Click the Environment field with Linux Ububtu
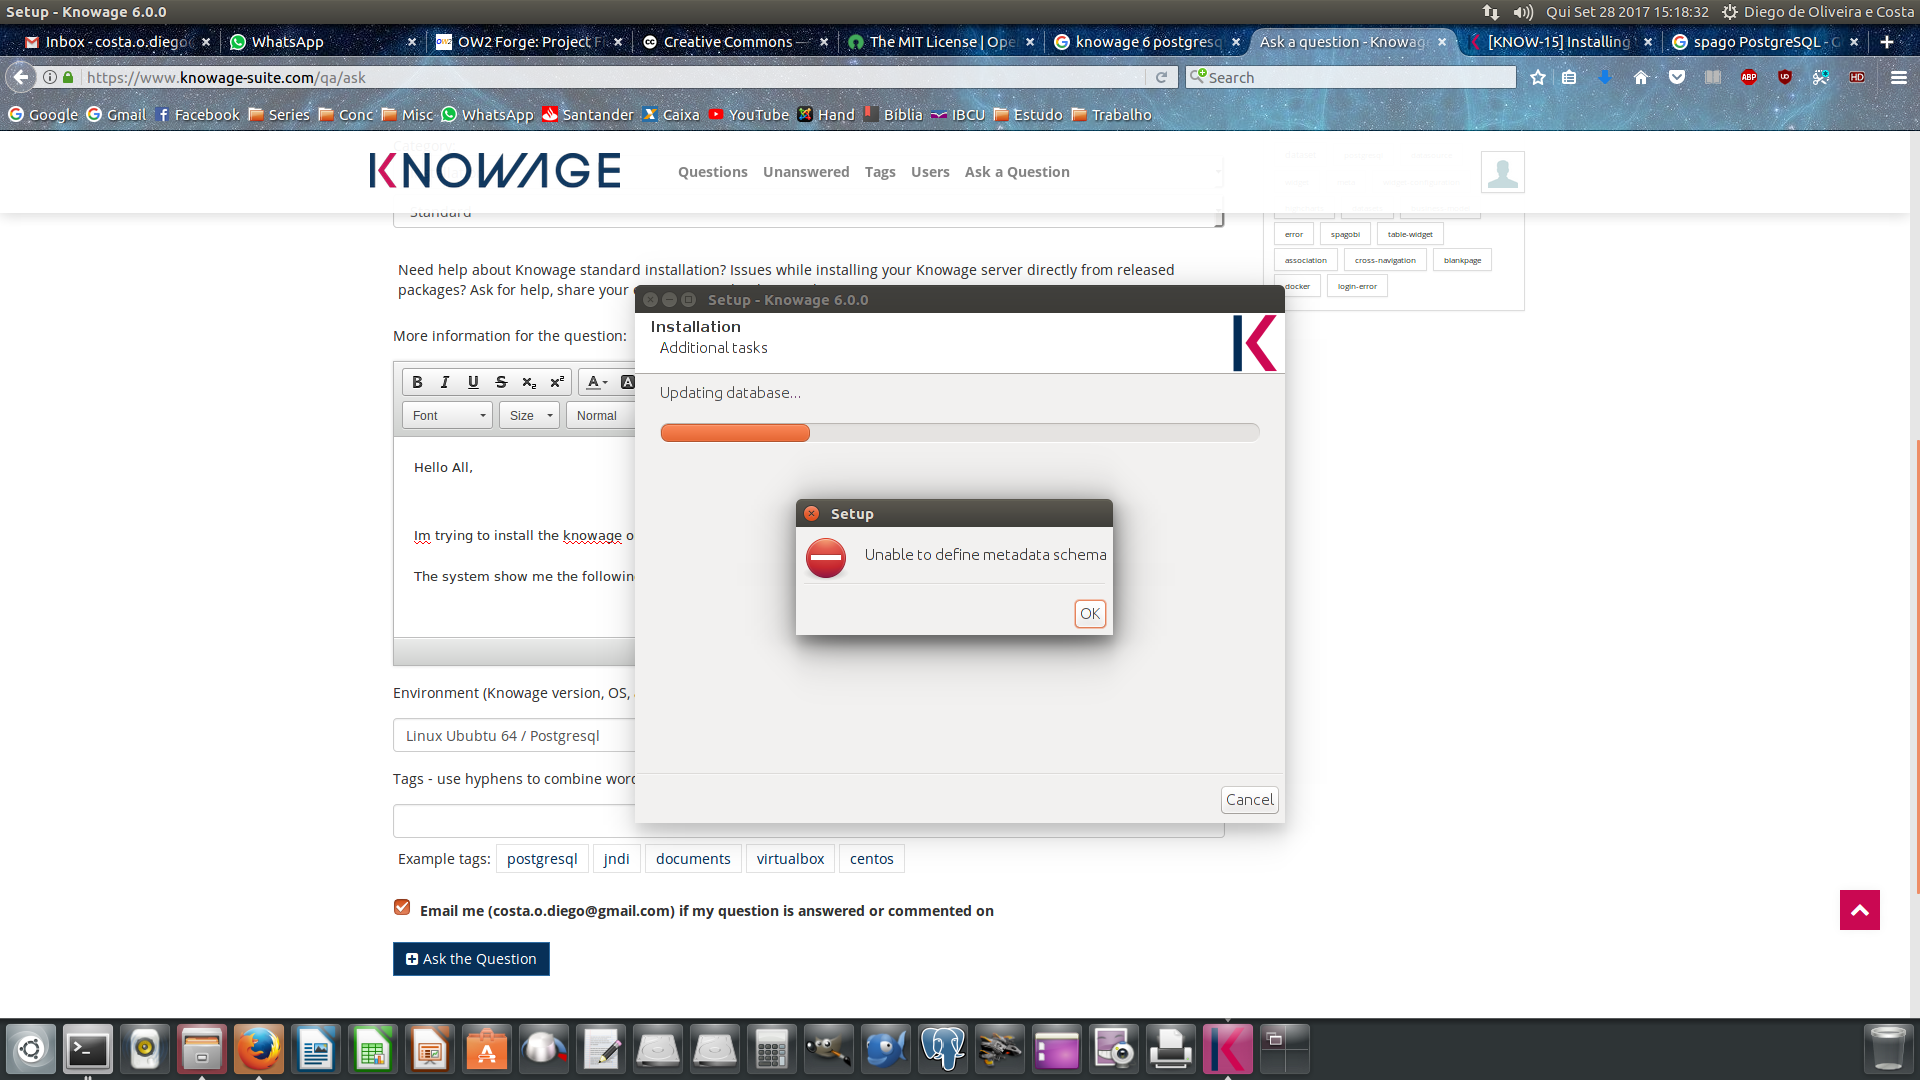1920x1080 pixels. [514, 736]
